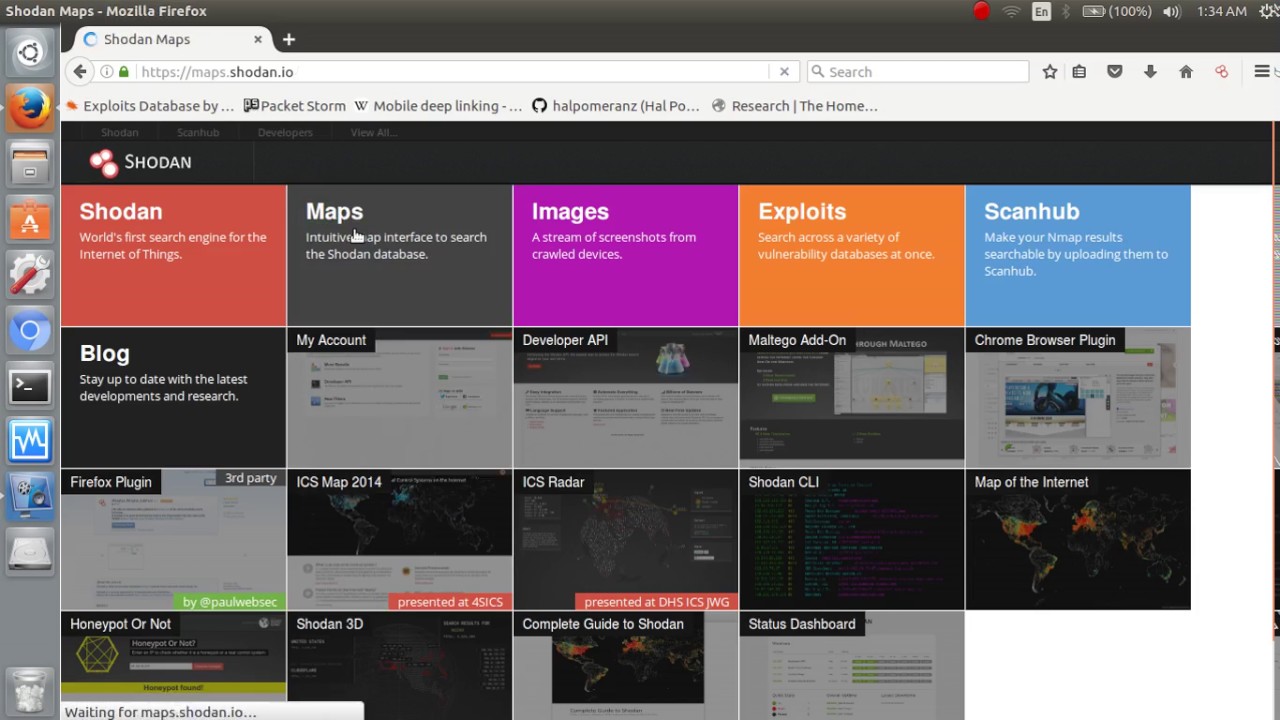
Task: Open Research | The Home bookmark
Action: 795,106
